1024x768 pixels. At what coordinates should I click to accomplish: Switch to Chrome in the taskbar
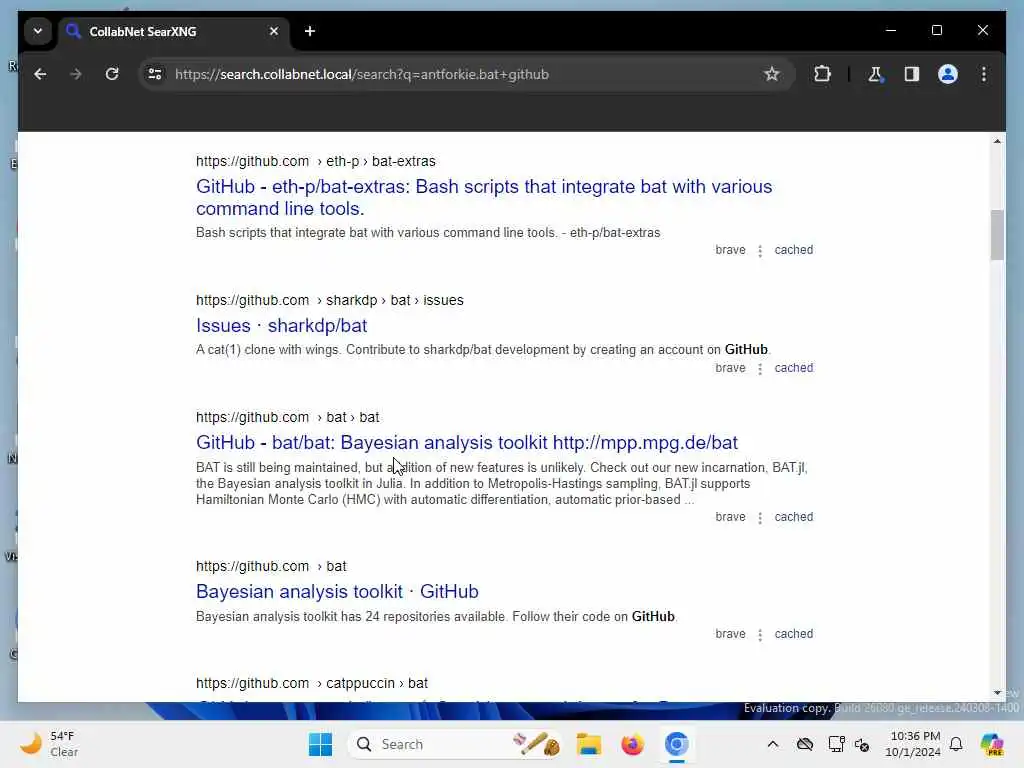(677, 744)
